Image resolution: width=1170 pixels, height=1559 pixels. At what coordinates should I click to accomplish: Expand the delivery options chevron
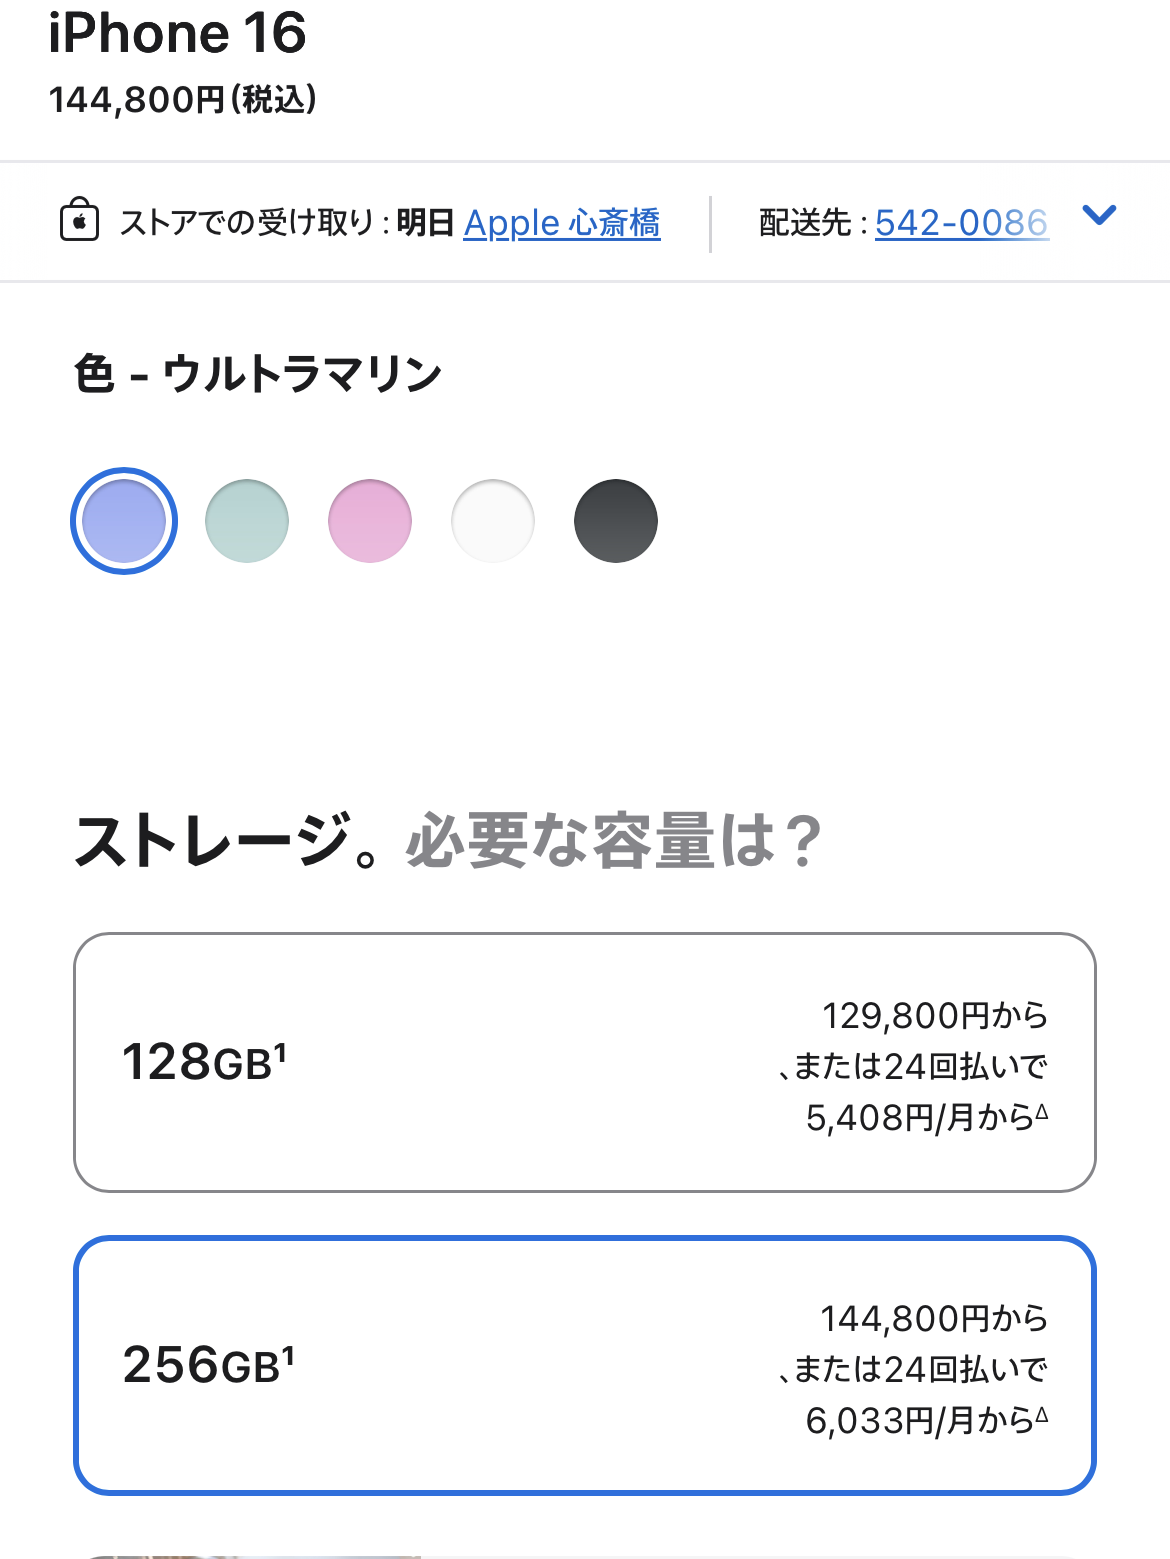[1099, 214]
